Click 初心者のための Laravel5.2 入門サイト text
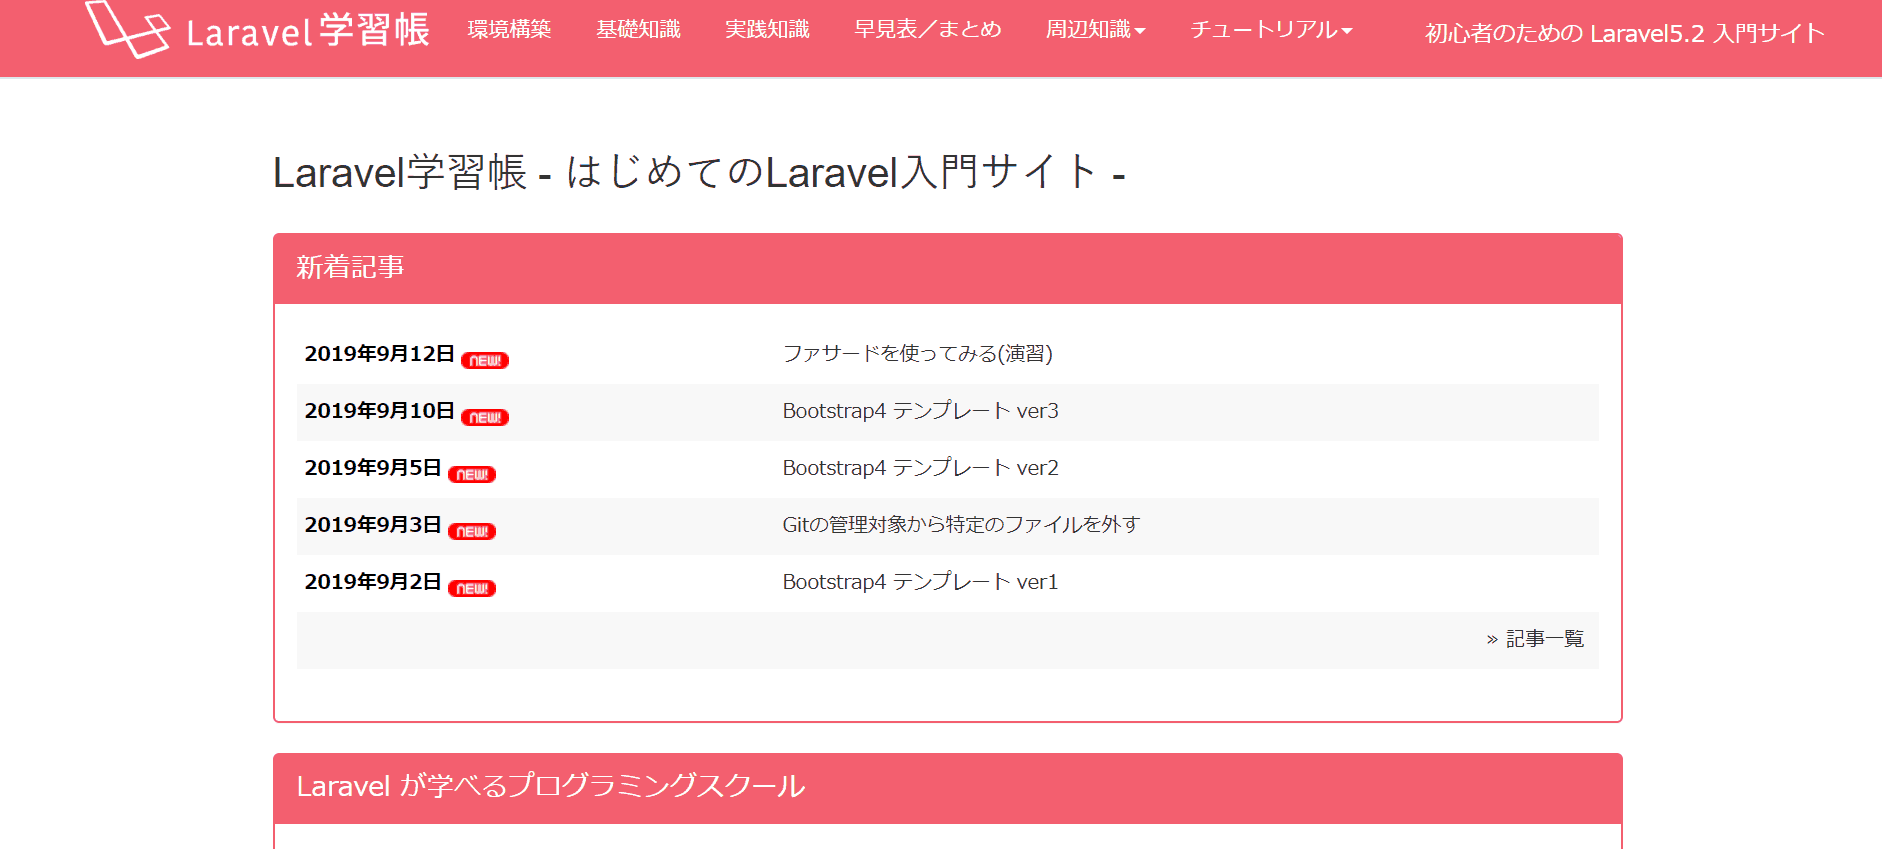 pyautogui.click(x=1625, y=34)
